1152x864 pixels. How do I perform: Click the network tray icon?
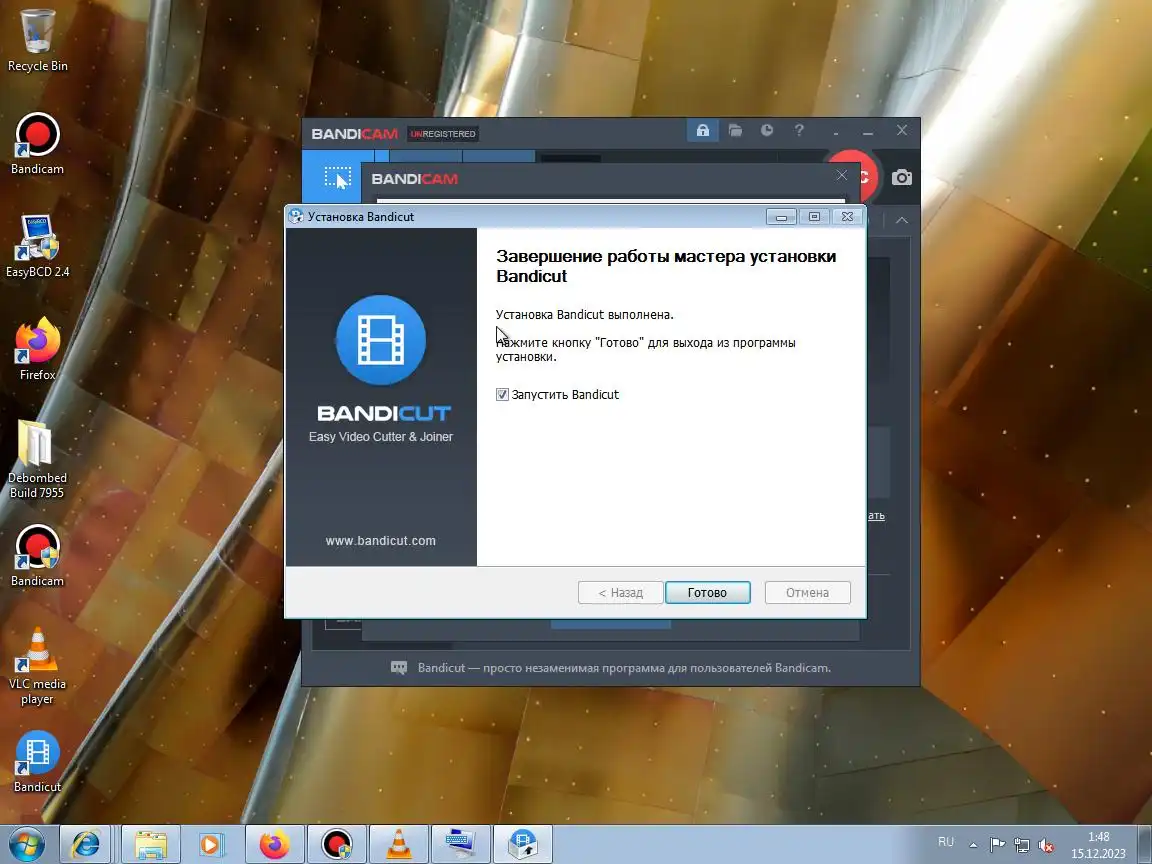(x=1022, y=845)
